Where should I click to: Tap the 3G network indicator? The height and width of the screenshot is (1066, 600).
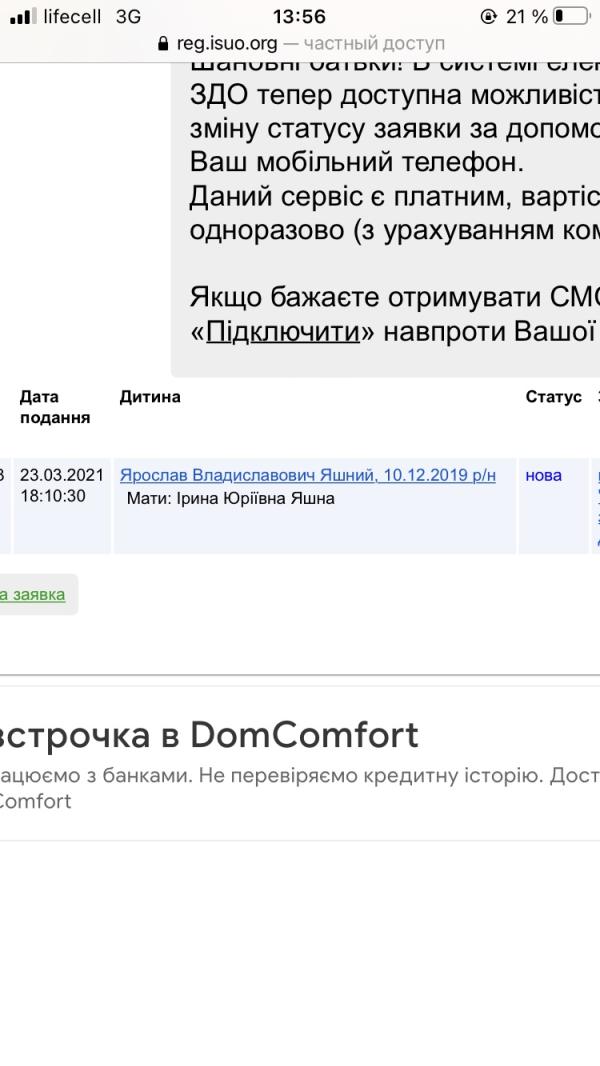click(128, 16)
